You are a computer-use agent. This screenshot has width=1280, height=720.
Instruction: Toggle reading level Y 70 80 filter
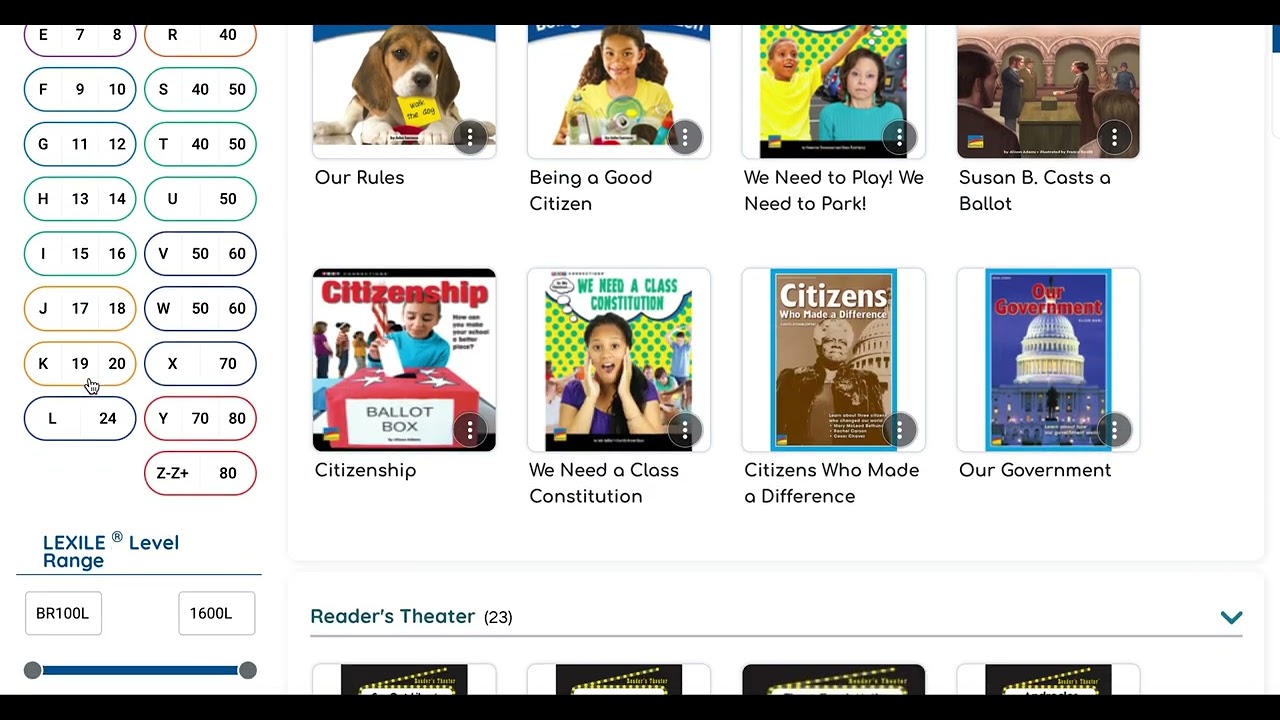click(200, 419)
